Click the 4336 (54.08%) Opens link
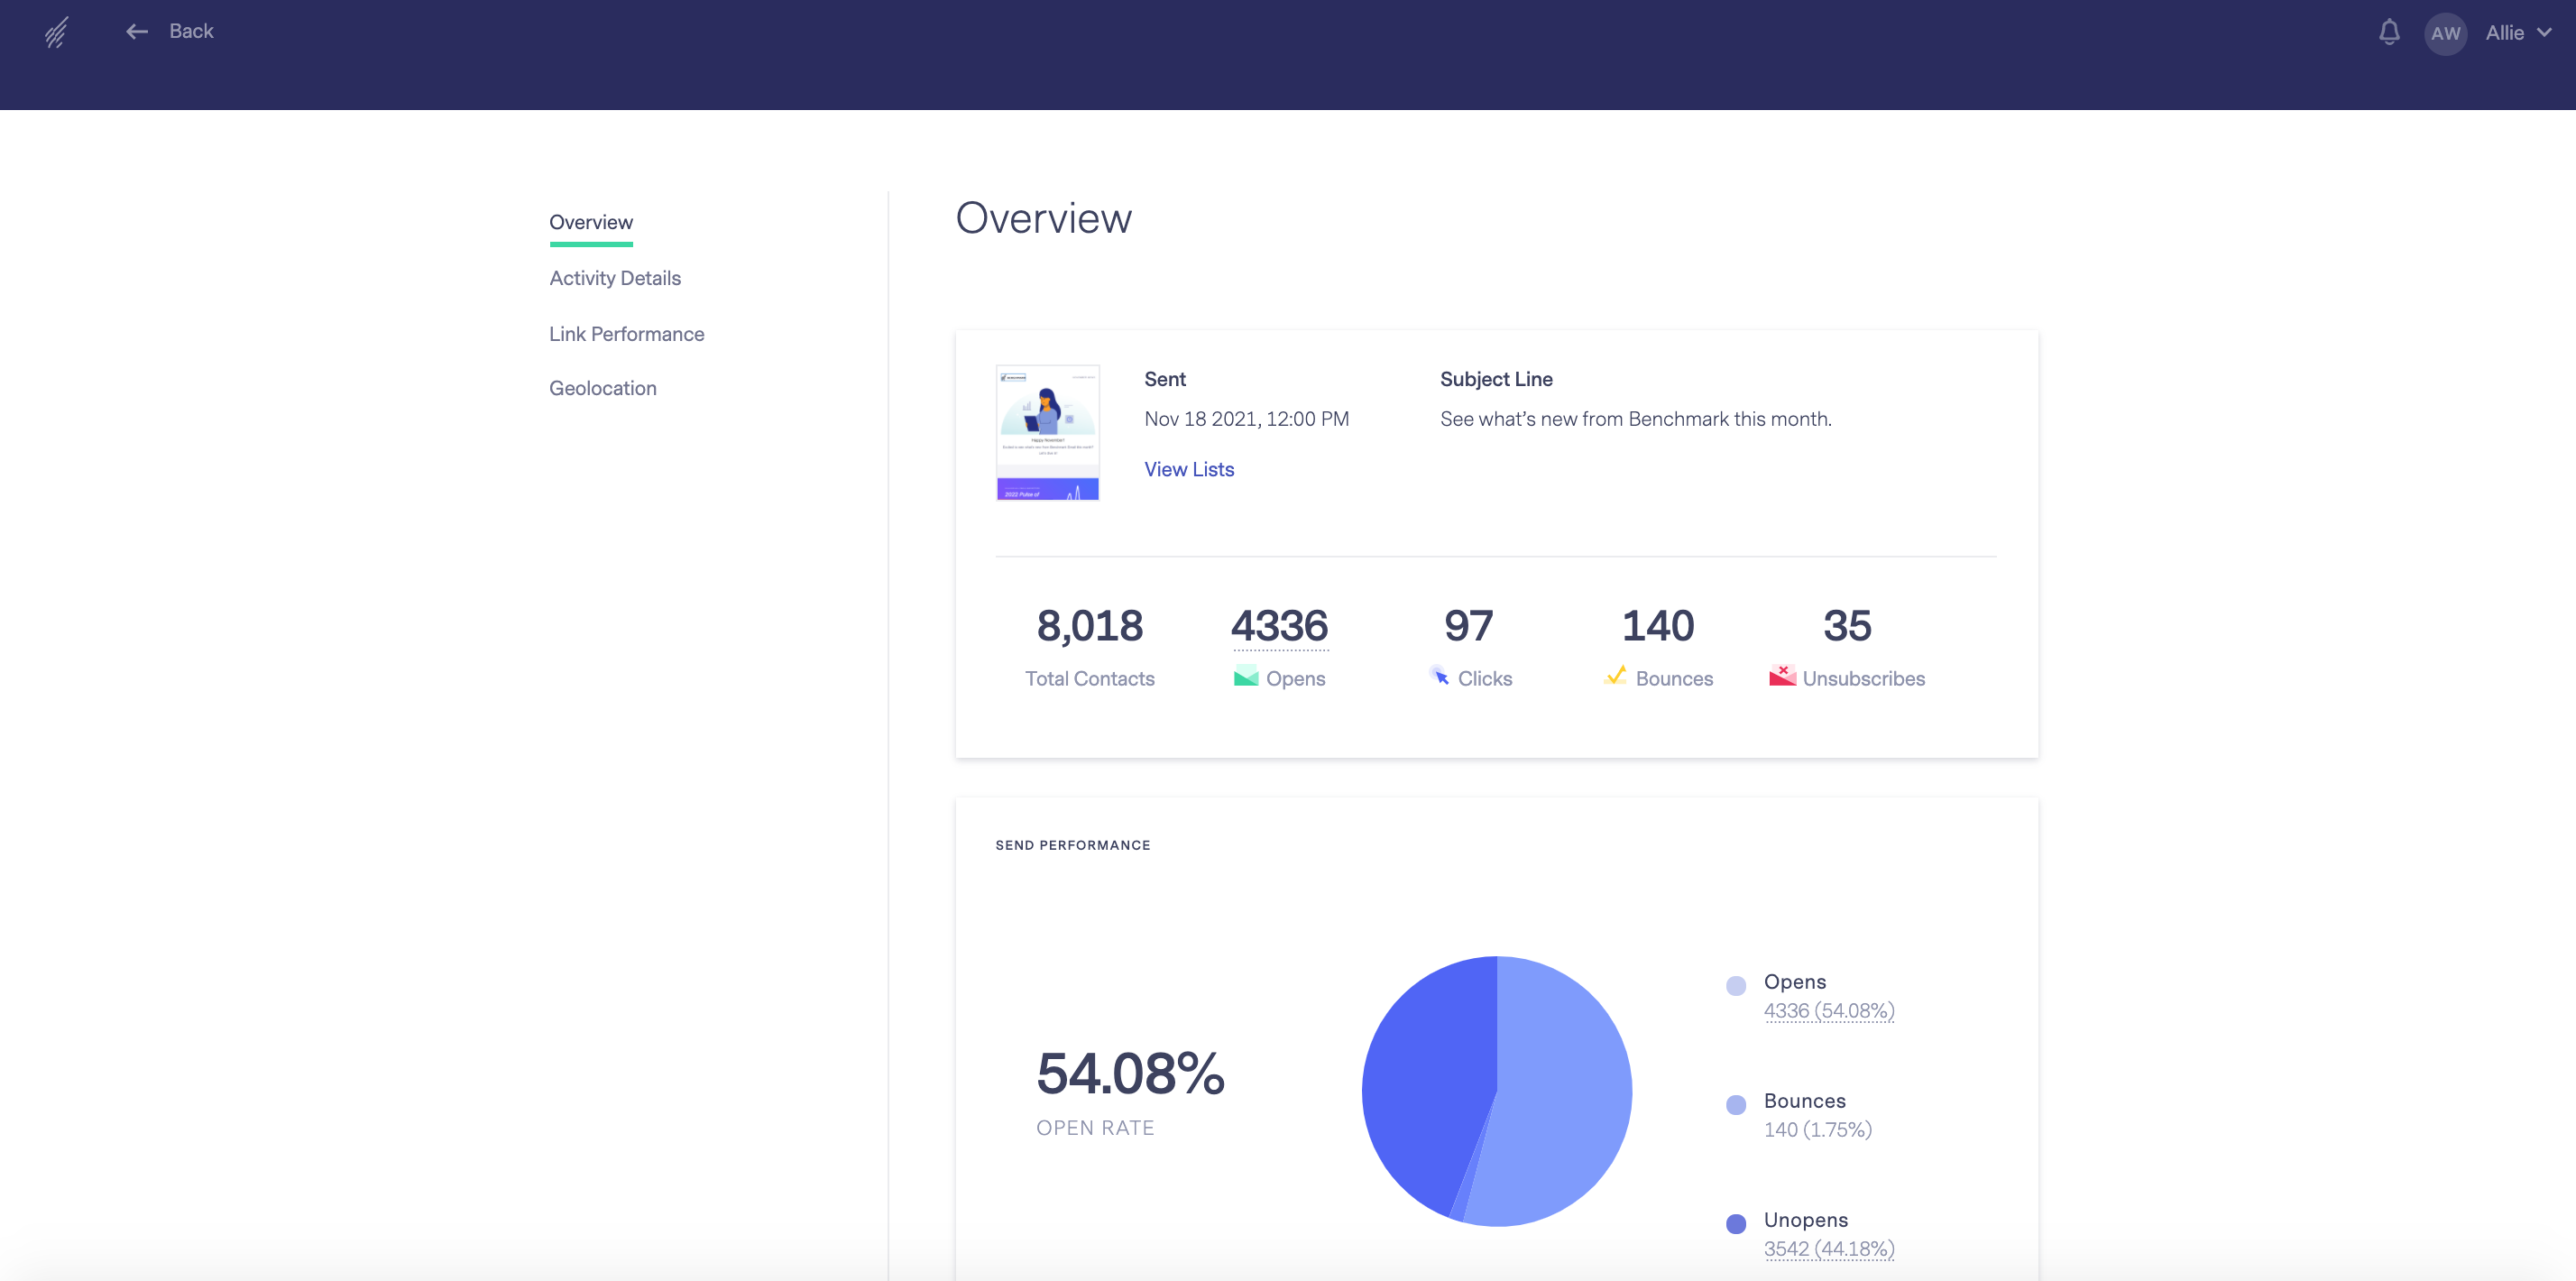Image resolution: width=2576 pixels, height=1281 pixels. click(1828, 1010)
